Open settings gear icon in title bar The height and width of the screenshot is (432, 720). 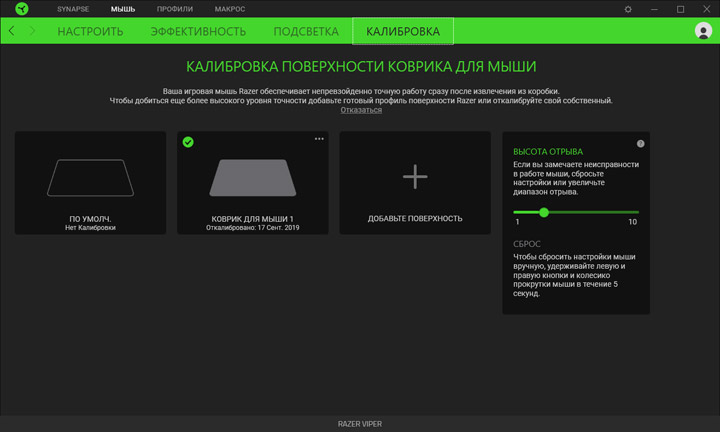628,9
